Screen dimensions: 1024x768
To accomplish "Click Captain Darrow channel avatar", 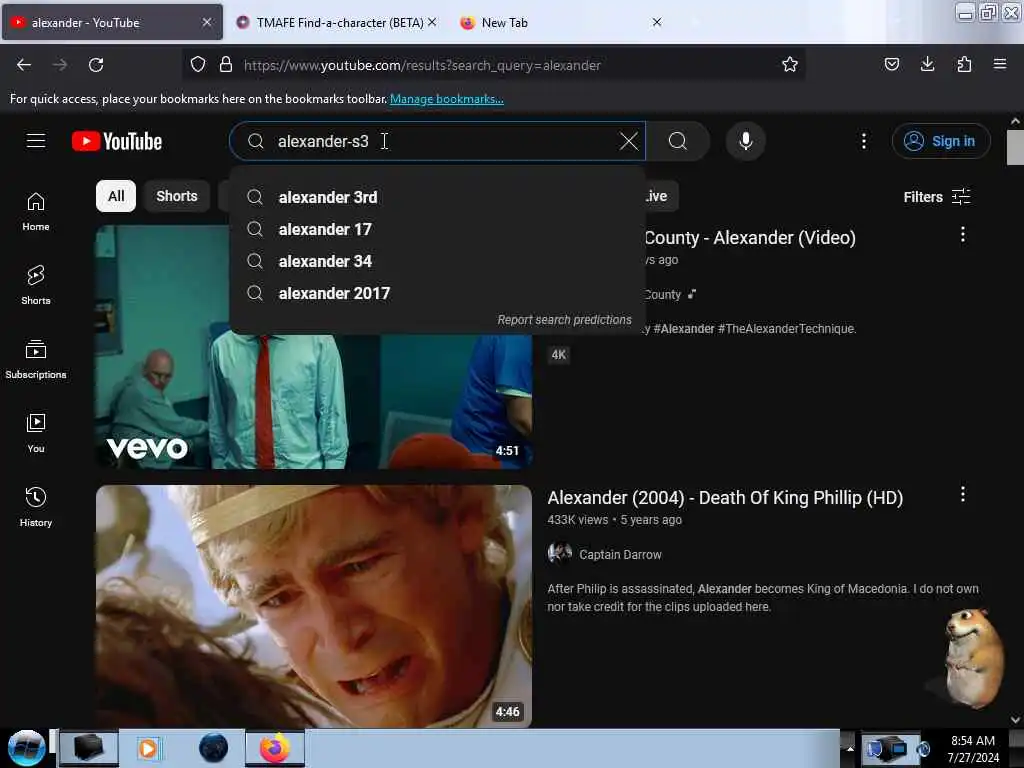I will (x=560, y=553).
